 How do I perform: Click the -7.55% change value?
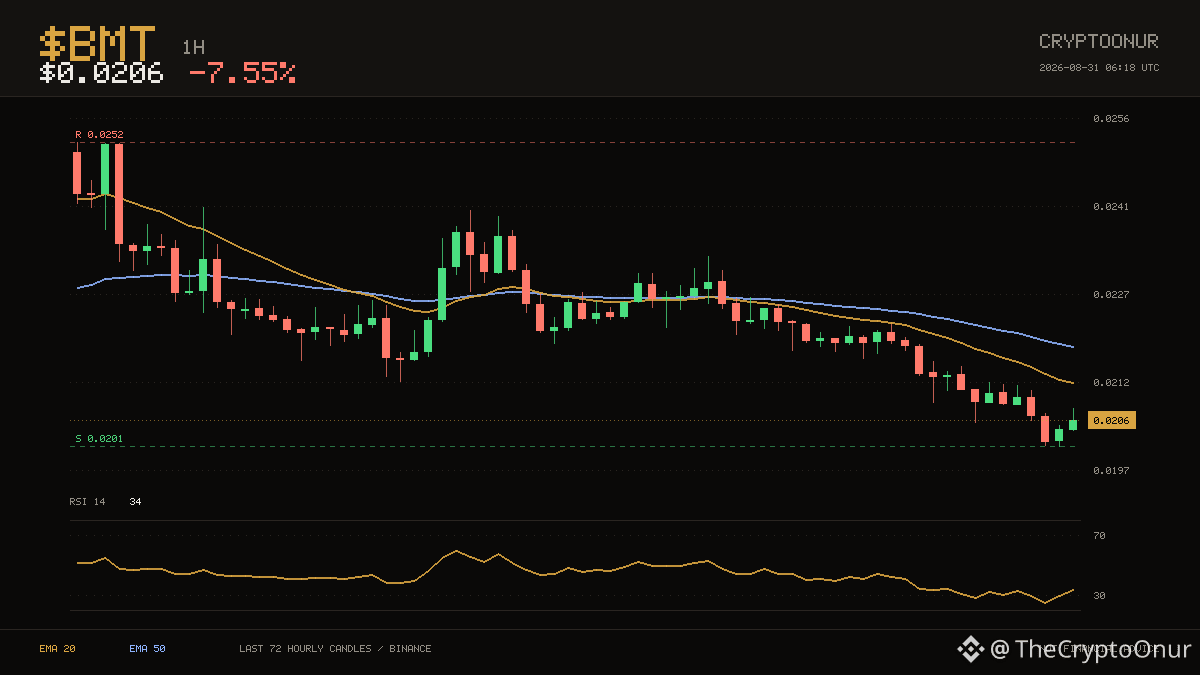pos(242,74)
